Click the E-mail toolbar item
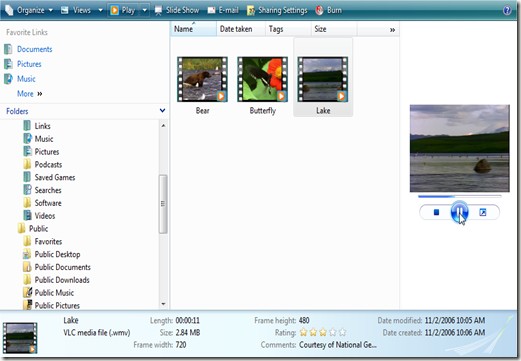This screenshot has width=521, height=361. [223, 10]
